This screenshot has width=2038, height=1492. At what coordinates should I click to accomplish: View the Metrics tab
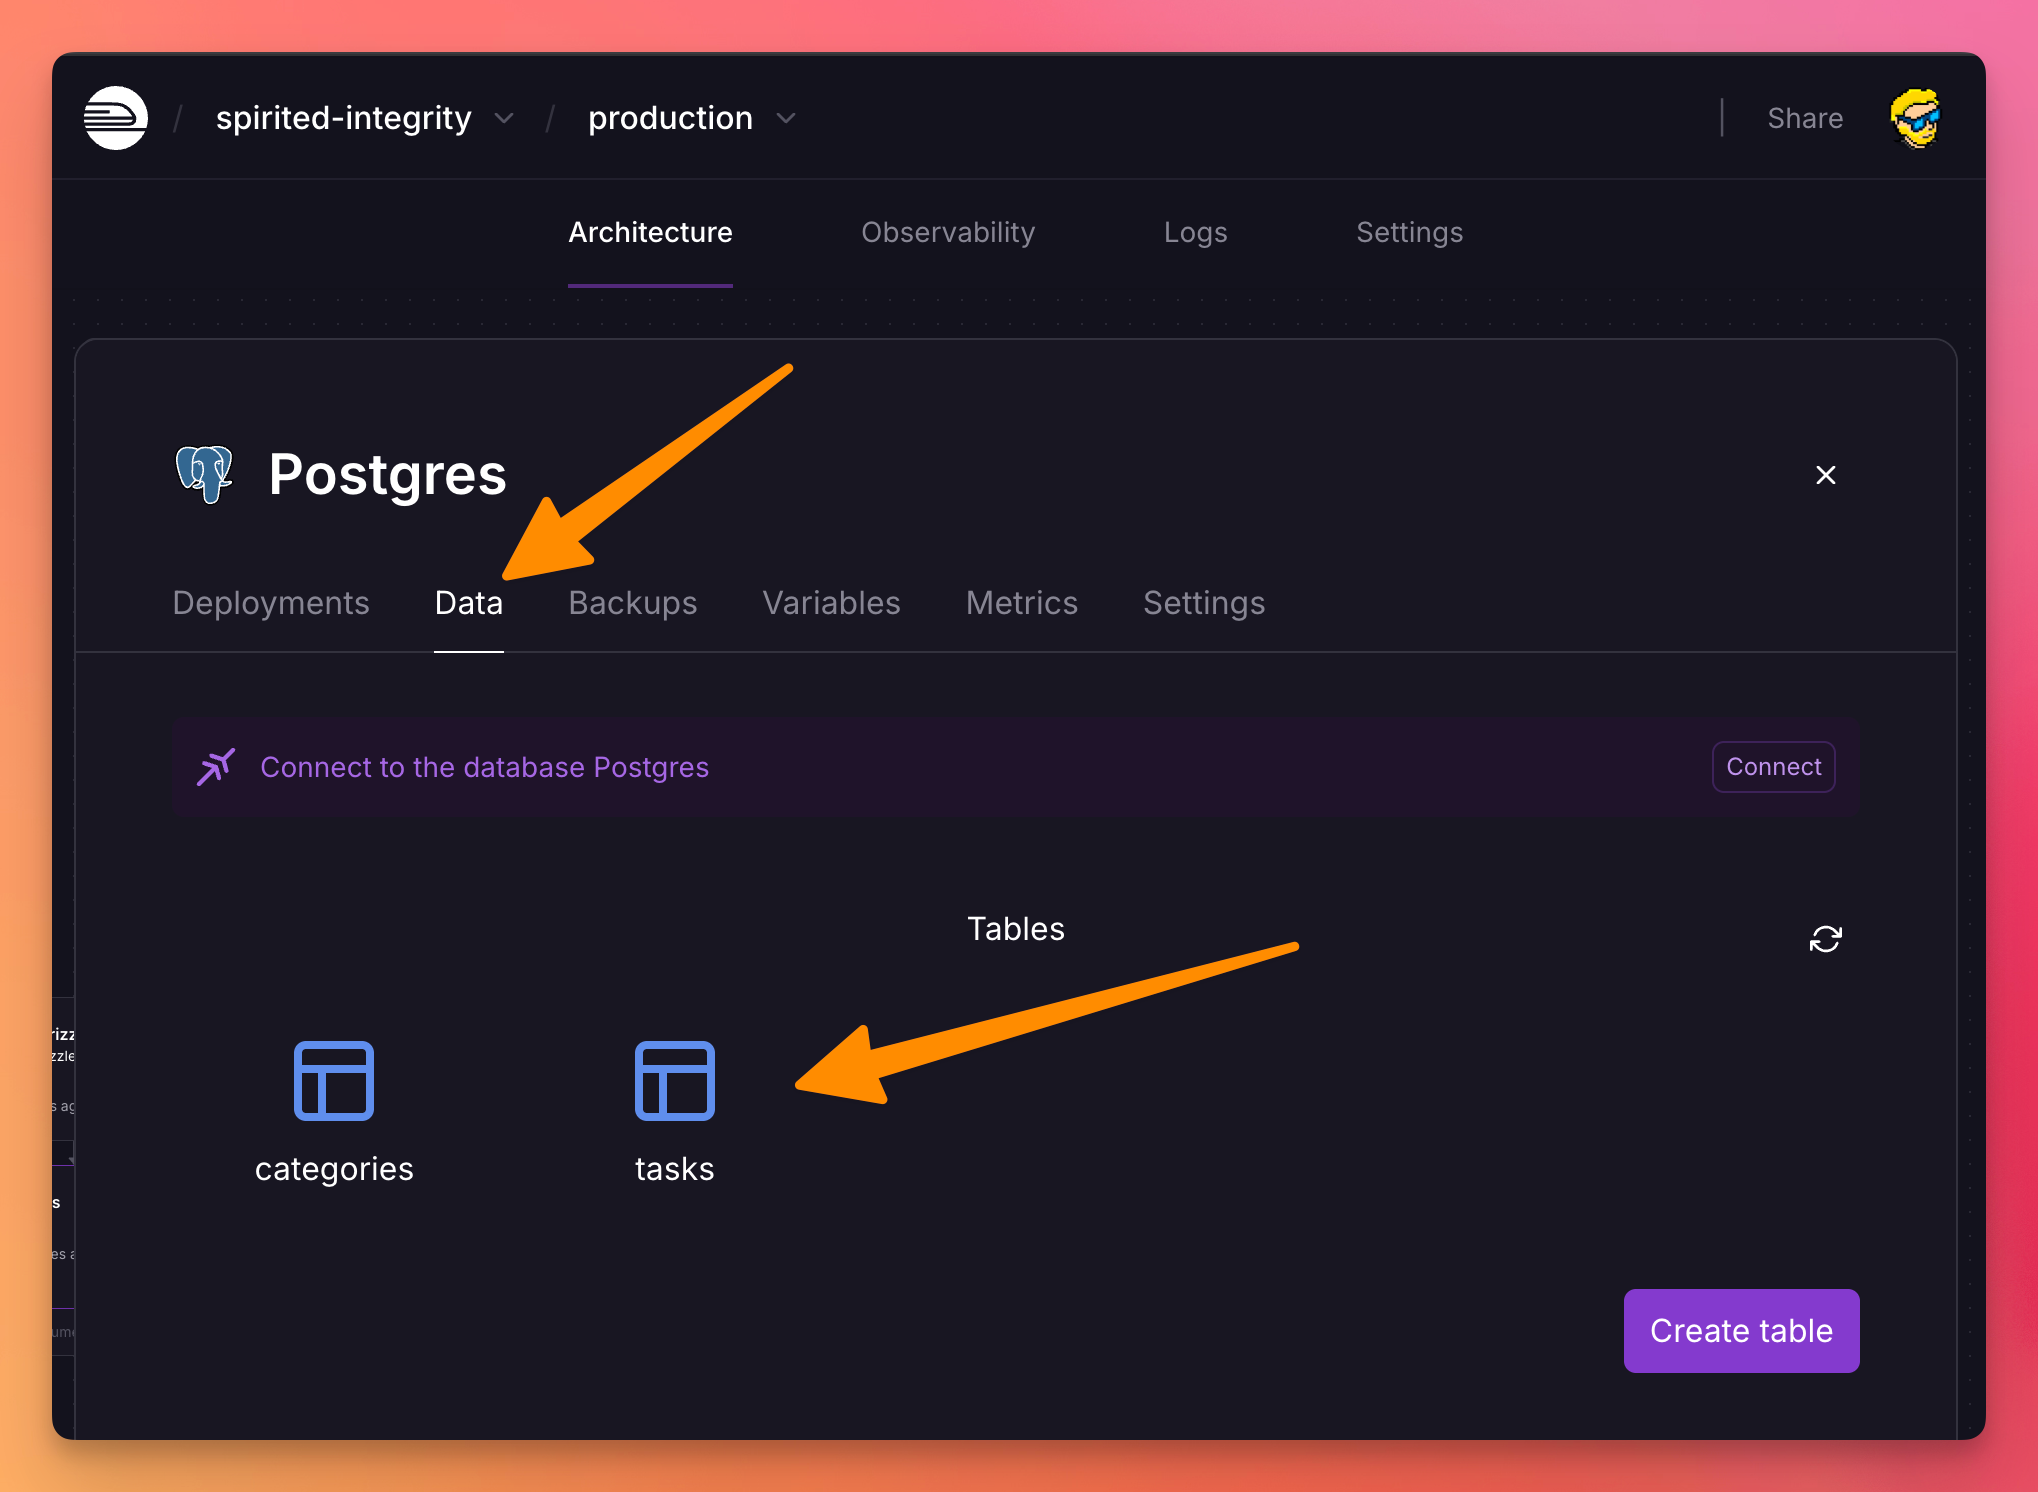pos(1021,603)
